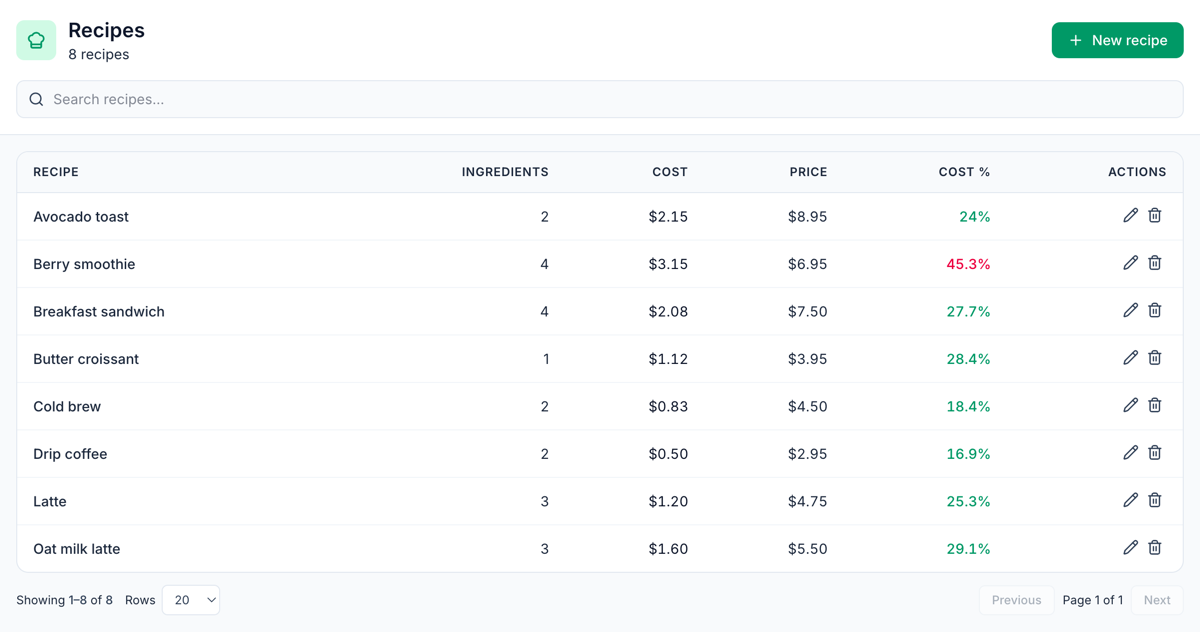This screenshot has width=1200, height=632.
Task: Delete the Oat milk latte recipe
Action: click(x=1155, y=548)
